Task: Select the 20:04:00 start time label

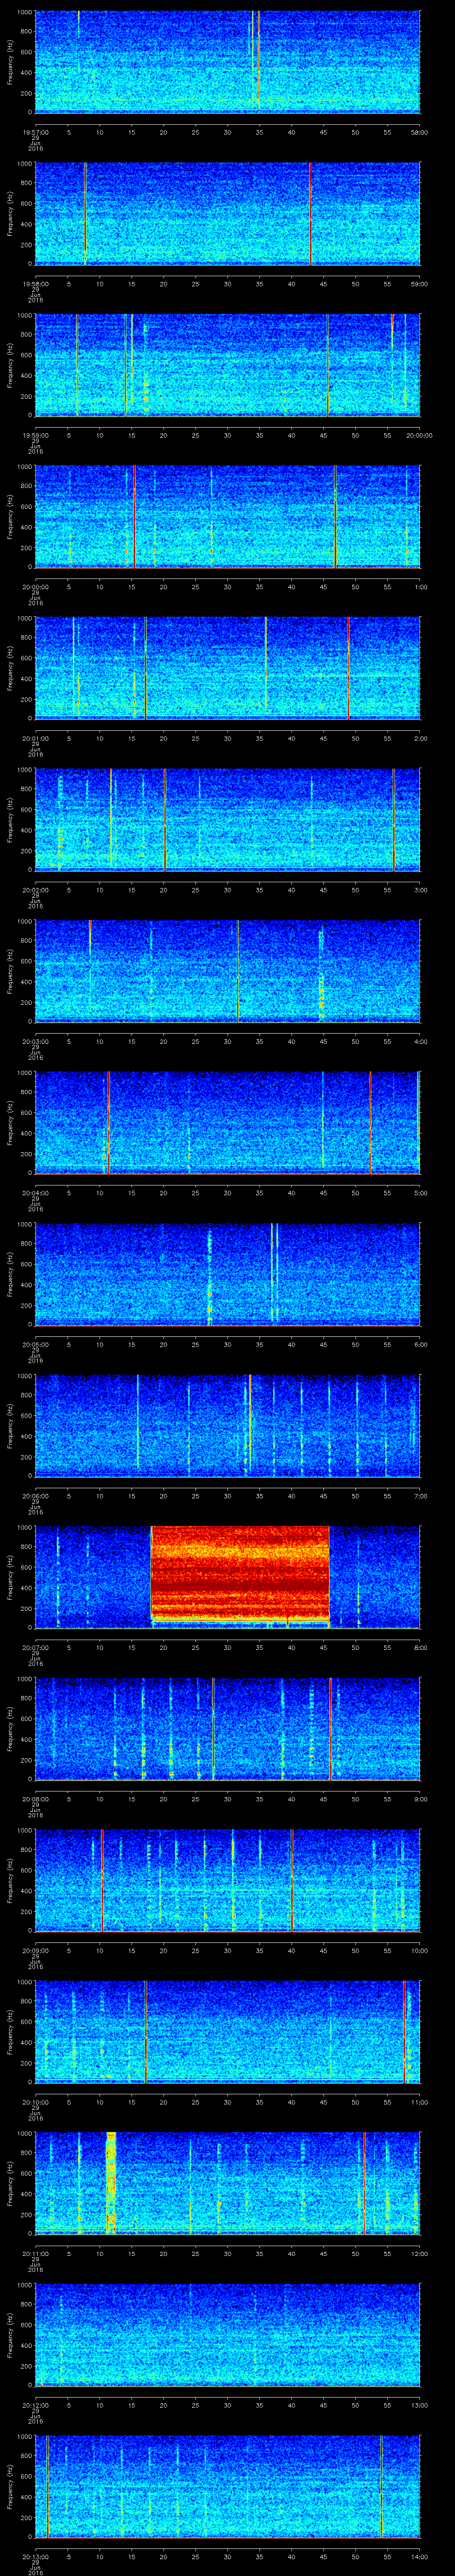Action: click(x=35, y=1193)
